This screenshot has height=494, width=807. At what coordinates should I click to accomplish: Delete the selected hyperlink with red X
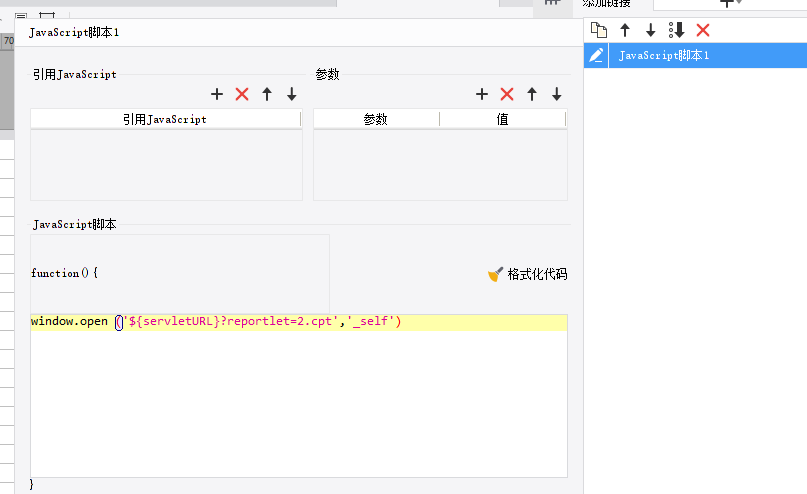coord(703,30)
